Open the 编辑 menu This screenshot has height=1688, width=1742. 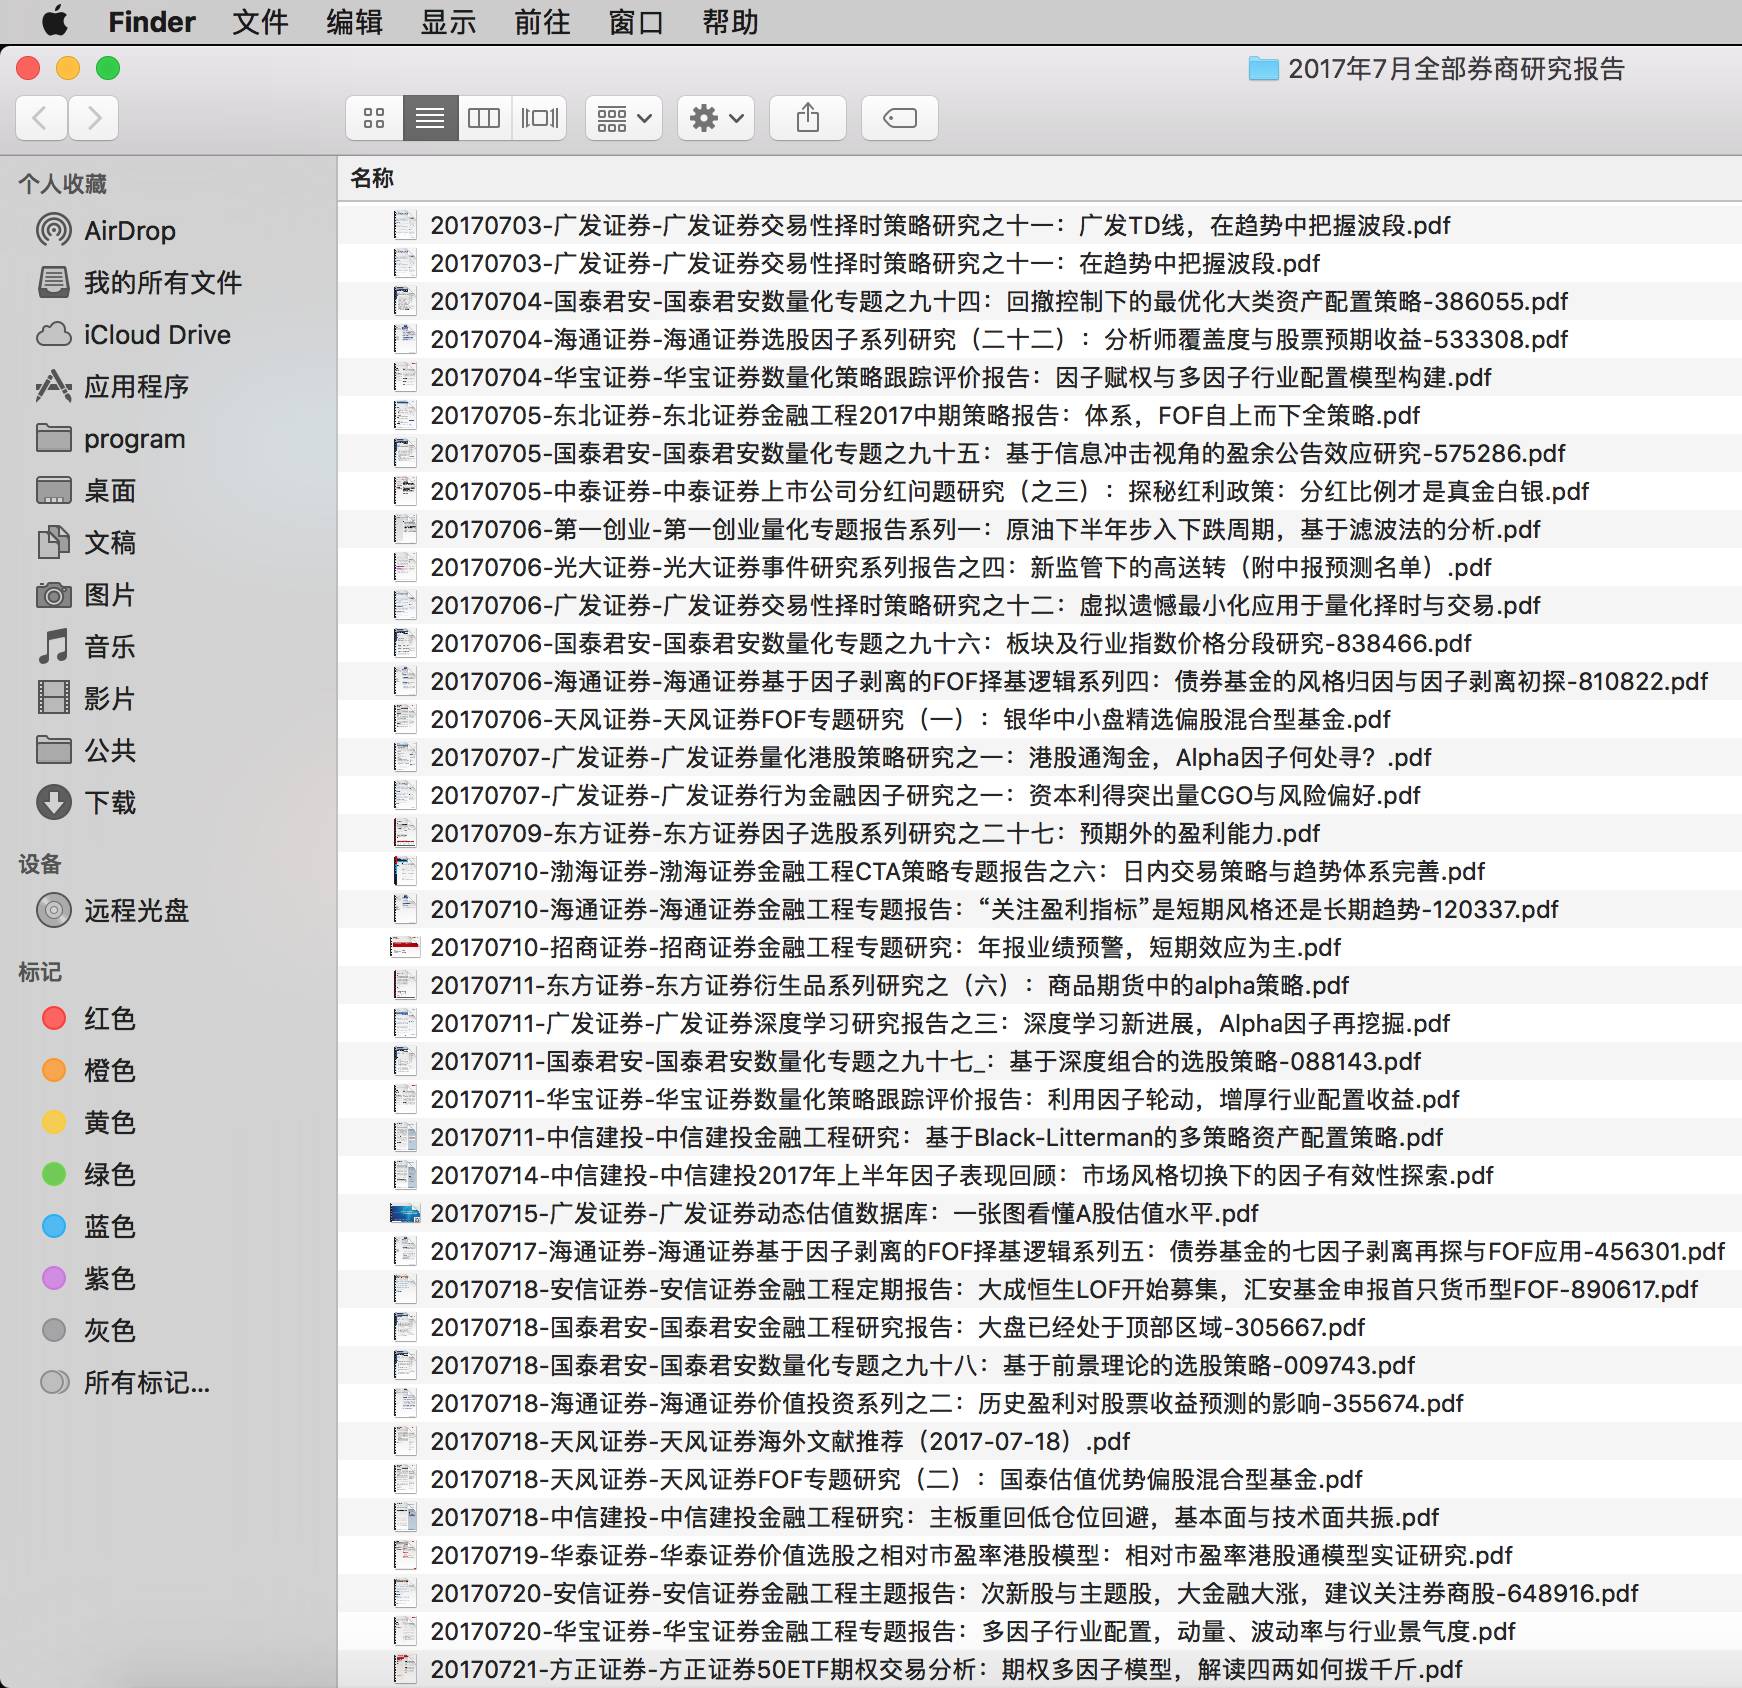354,22
